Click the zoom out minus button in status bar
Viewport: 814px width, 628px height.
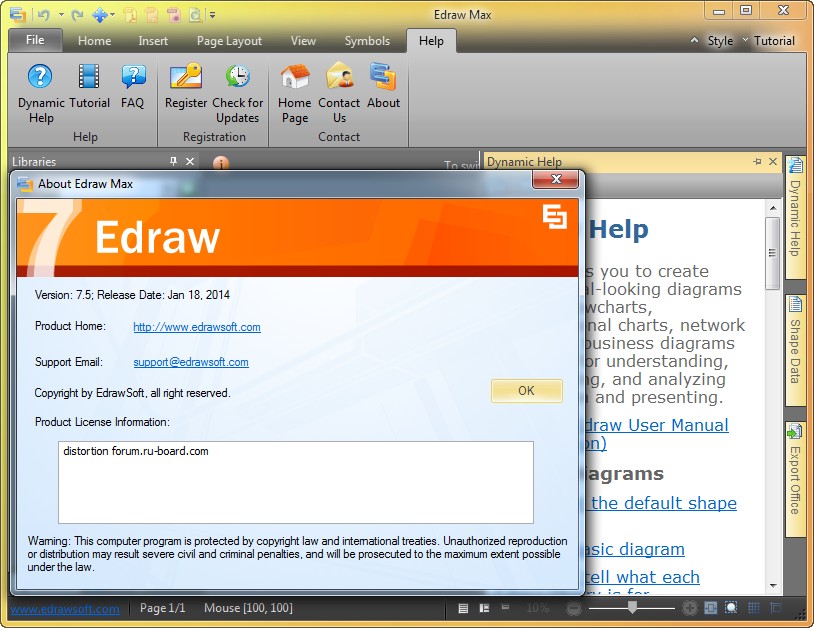tap(574, 608)
